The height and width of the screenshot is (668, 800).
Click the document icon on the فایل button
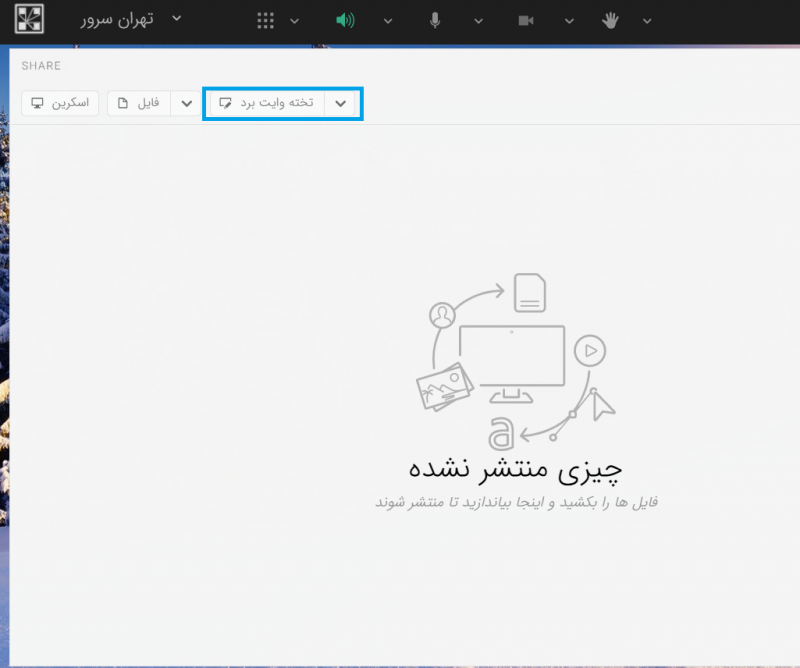(122, 104)
